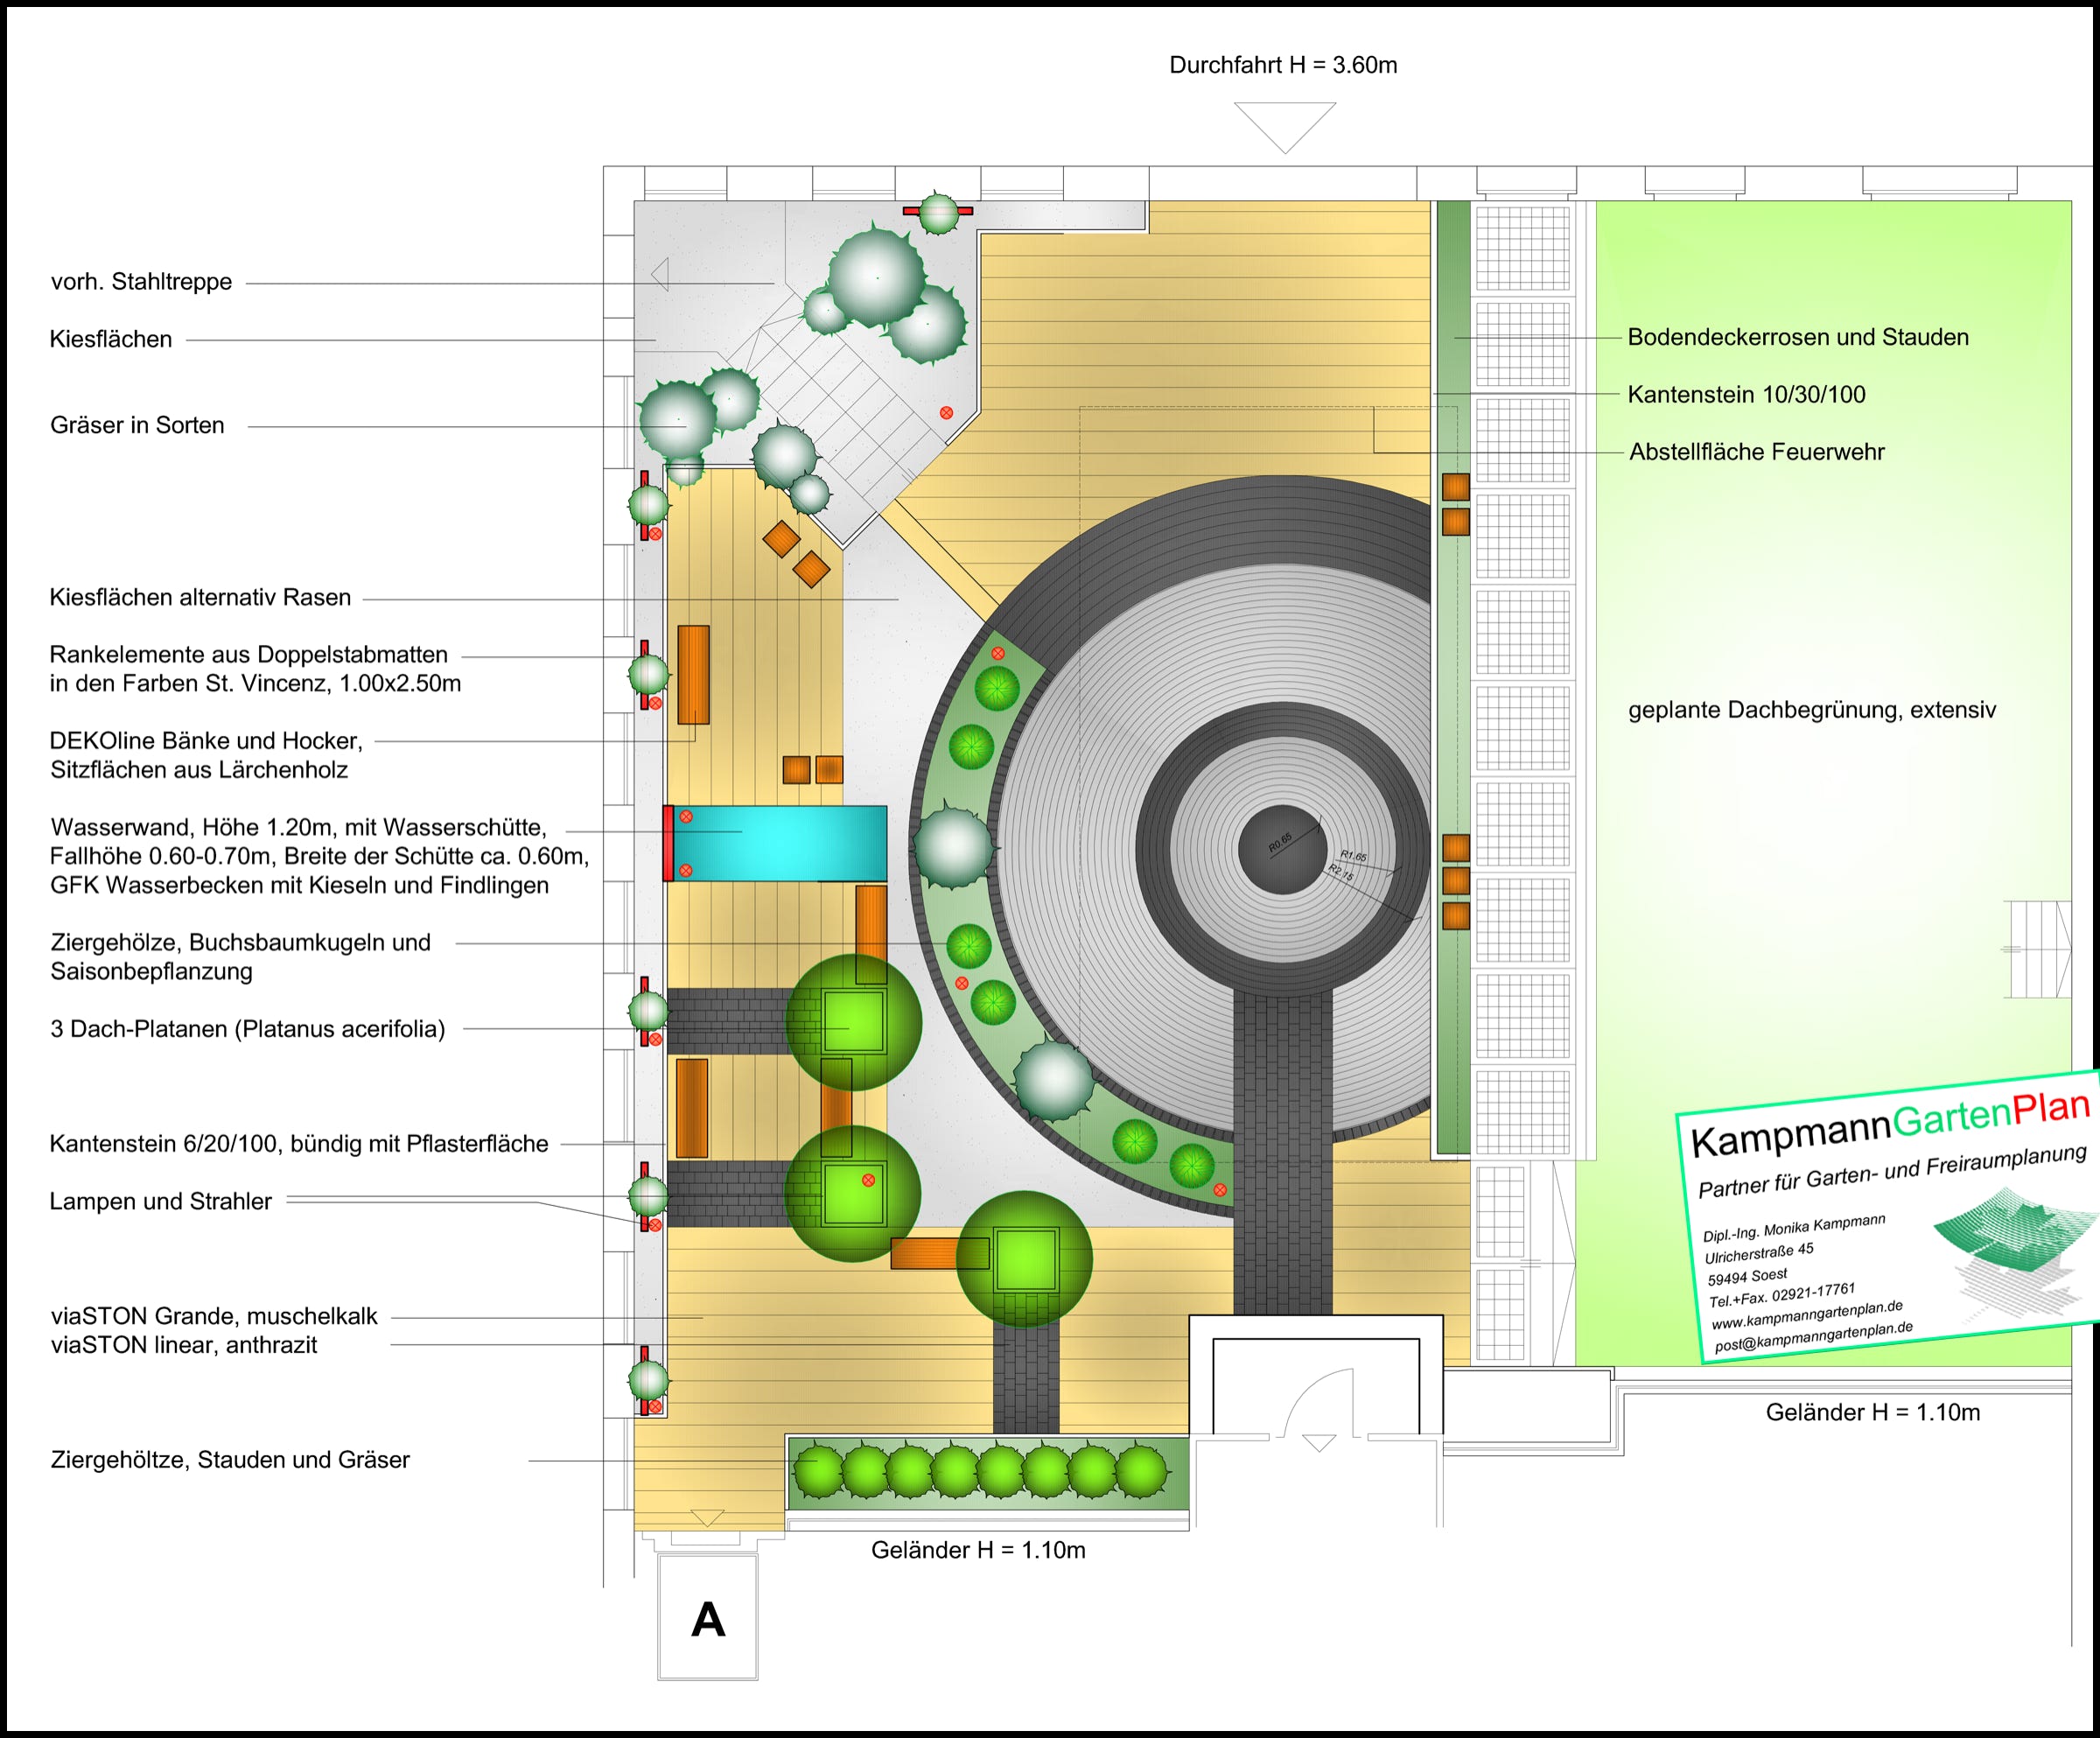Click 'Geländer H = 1.10m' under the green roof

tap(1873, 1412)
